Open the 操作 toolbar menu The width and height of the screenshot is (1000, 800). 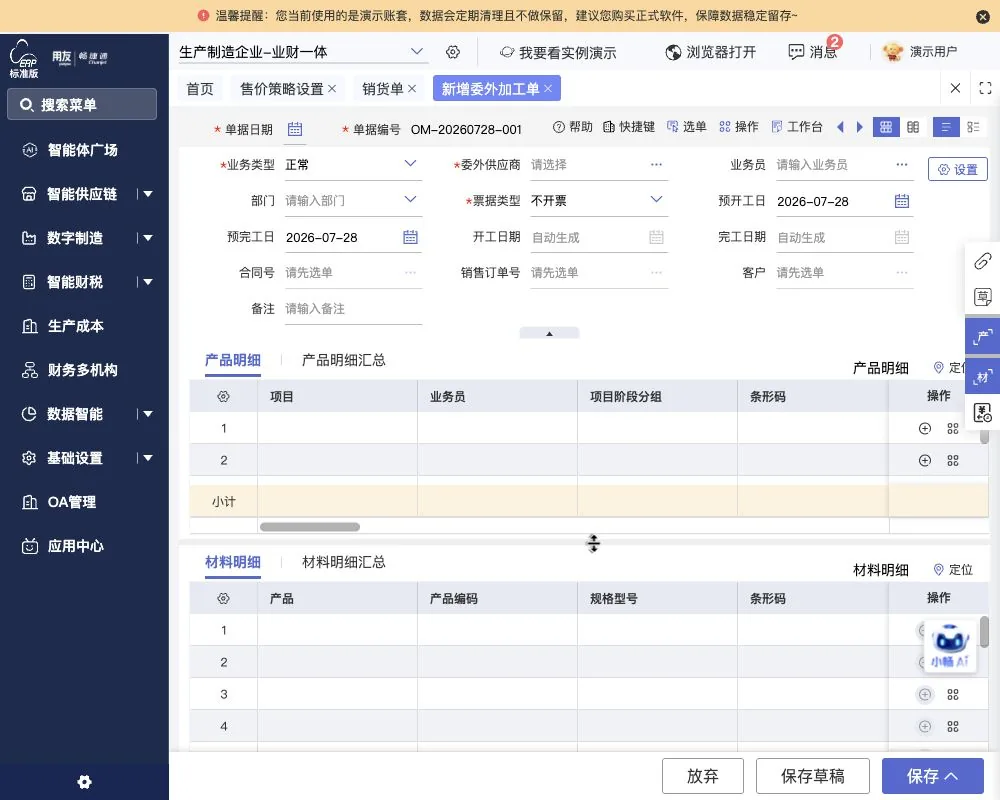click(x=739, y=127)
